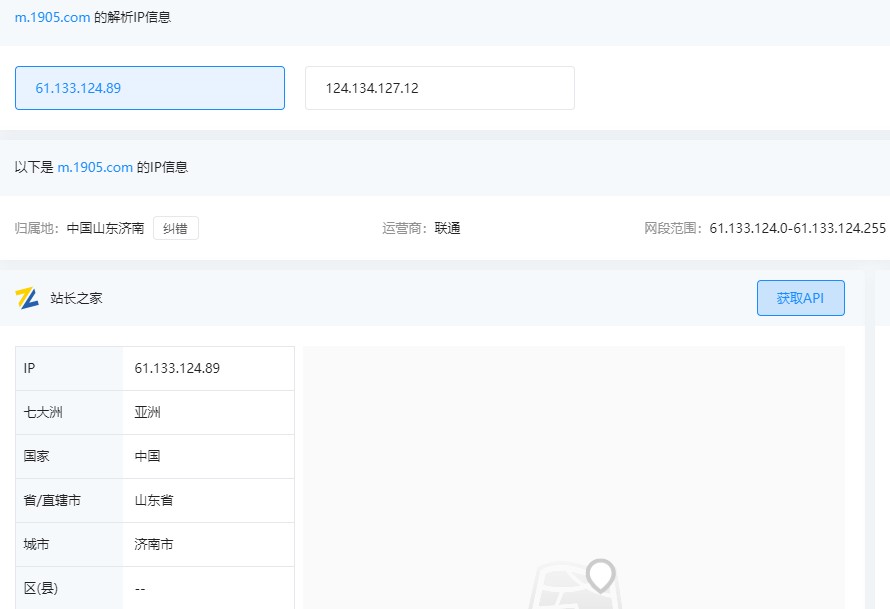890x609 pixels.
Task: Click the 省/直辖市 row label
Action: tap(52, 501)
